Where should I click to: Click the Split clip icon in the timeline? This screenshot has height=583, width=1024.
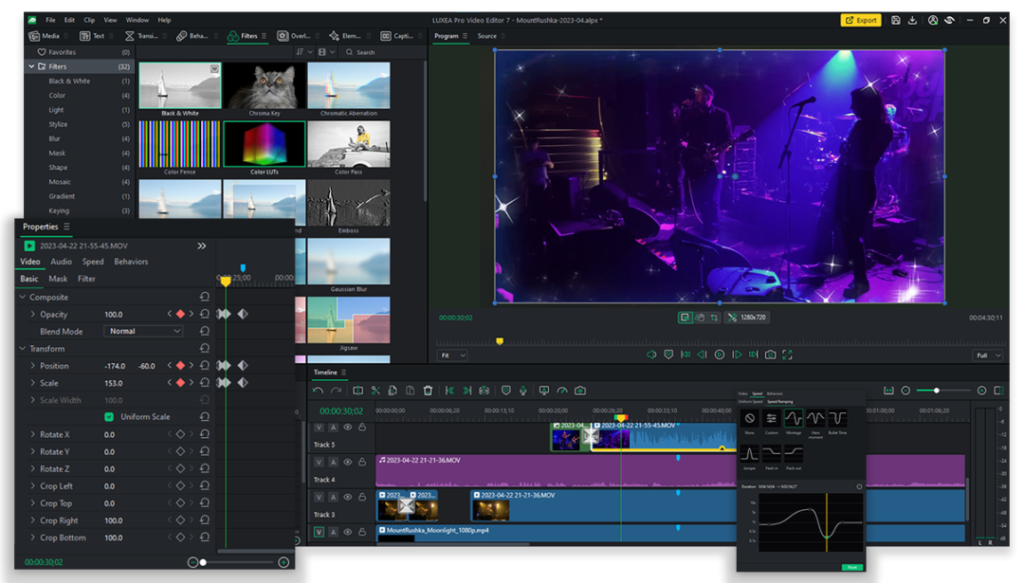pos(358,390)
